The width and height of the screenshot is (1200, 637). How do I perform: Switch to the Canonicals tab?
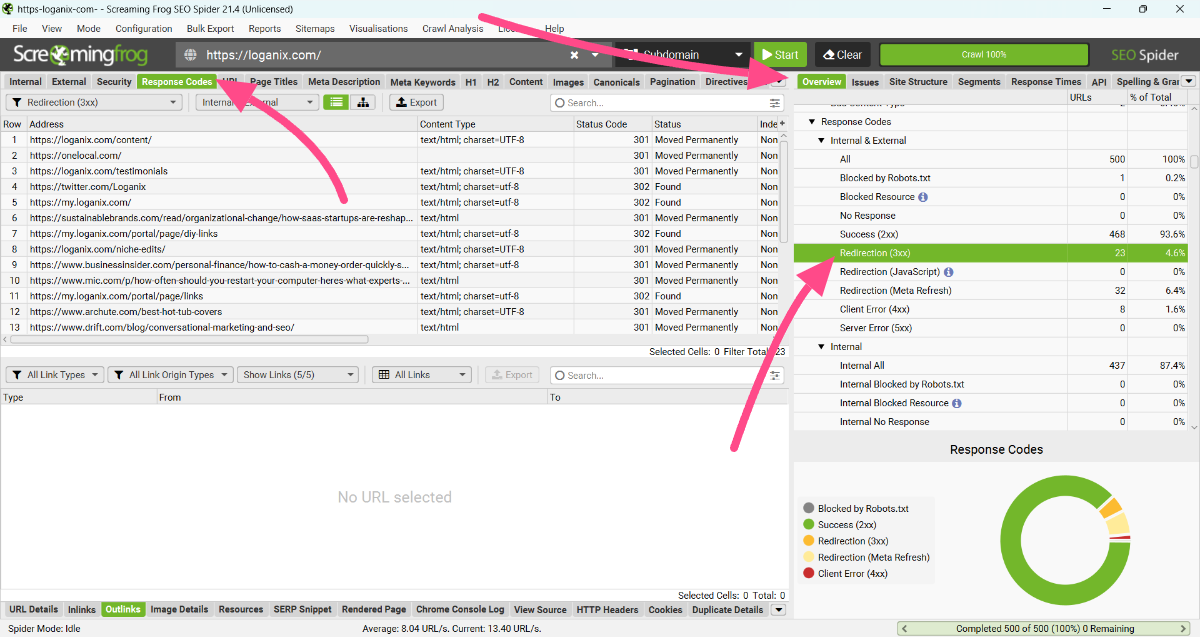(x=616, y=82)
